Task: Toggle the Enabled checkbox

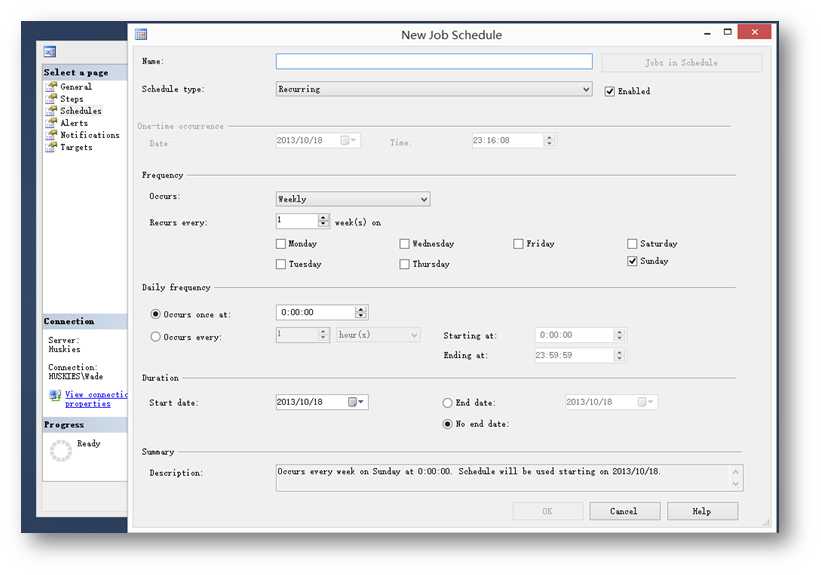Action: [x=609, y=91]
